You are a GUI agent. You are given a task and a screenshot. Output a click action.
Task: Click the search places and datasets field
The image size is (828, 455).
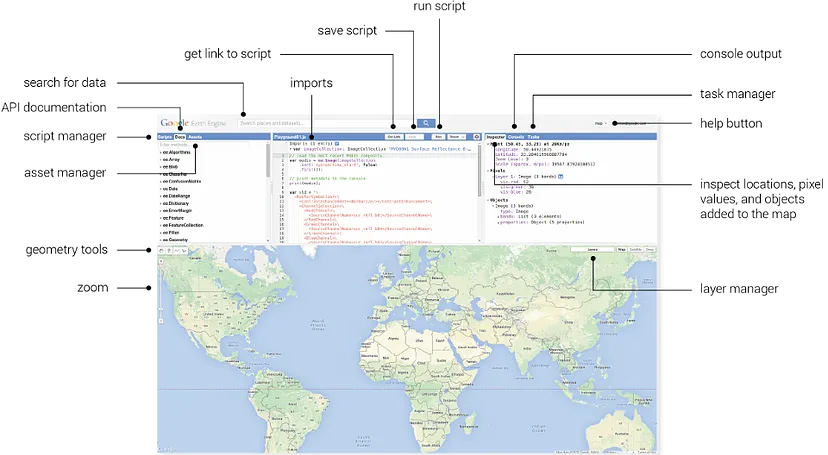point(326,124)
